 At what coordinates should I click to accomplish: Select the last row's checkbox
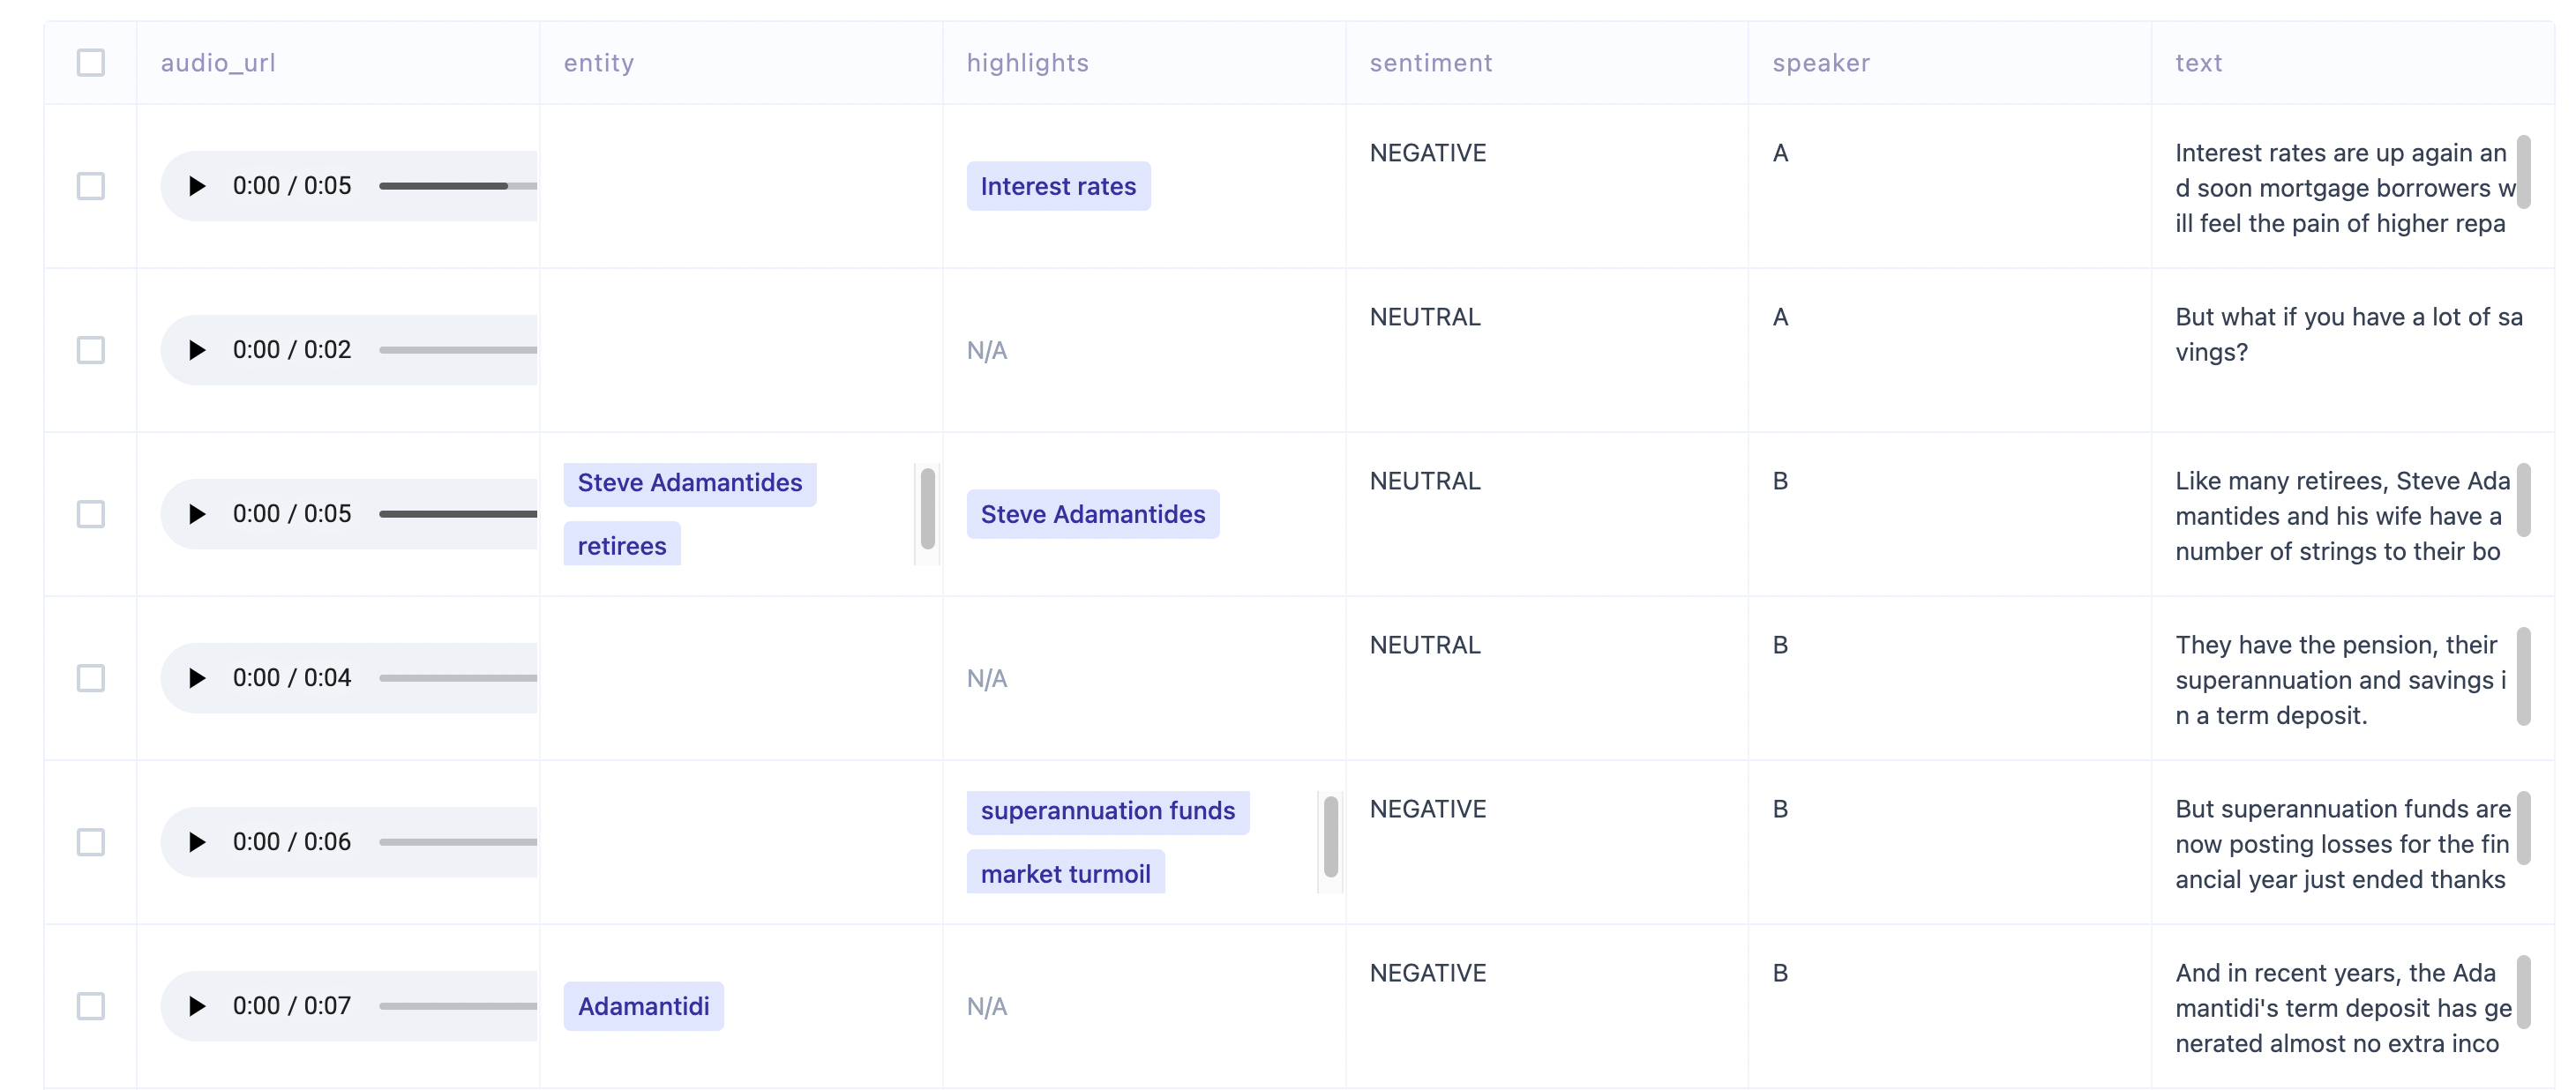pos(91,1006)
